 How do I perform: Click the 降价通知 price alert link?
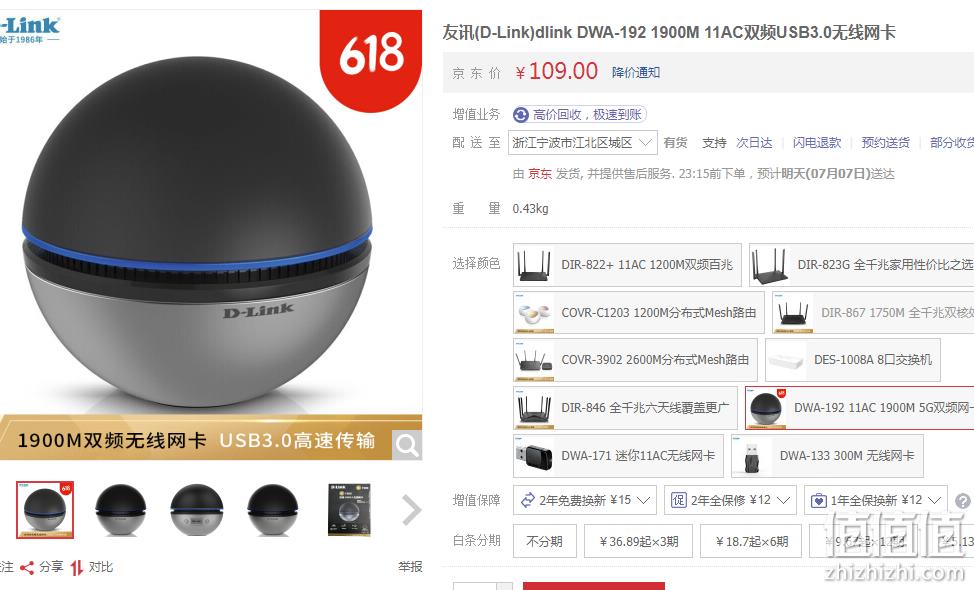point(635,73)
